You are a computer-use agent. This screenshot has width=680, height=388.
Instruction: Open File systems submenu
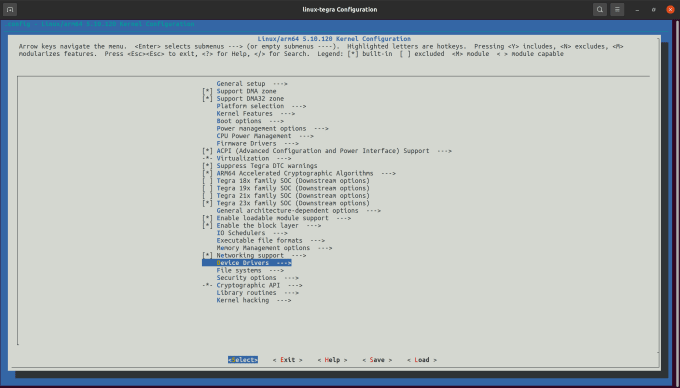[x=250, y=271]
